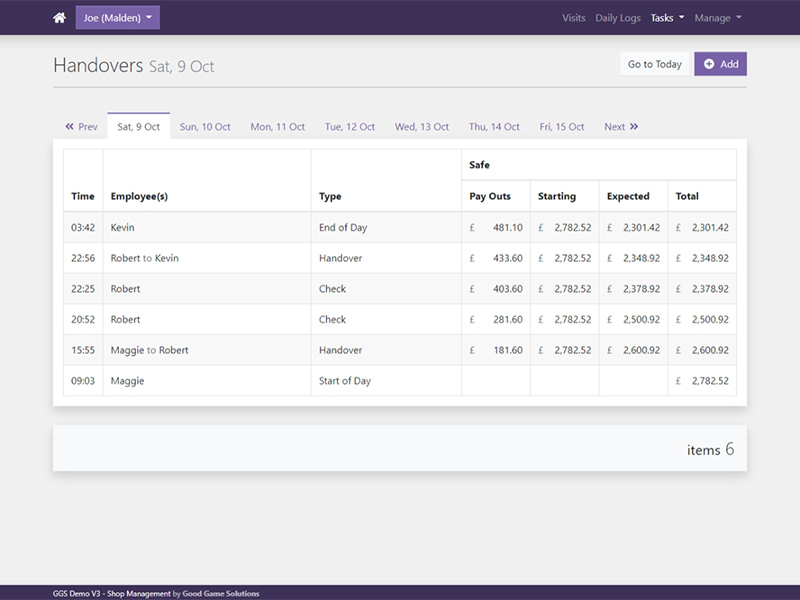Open Daily Logs from the navbar
The height and width of the screenshot is (600, 800).
[x=618, y=18]
